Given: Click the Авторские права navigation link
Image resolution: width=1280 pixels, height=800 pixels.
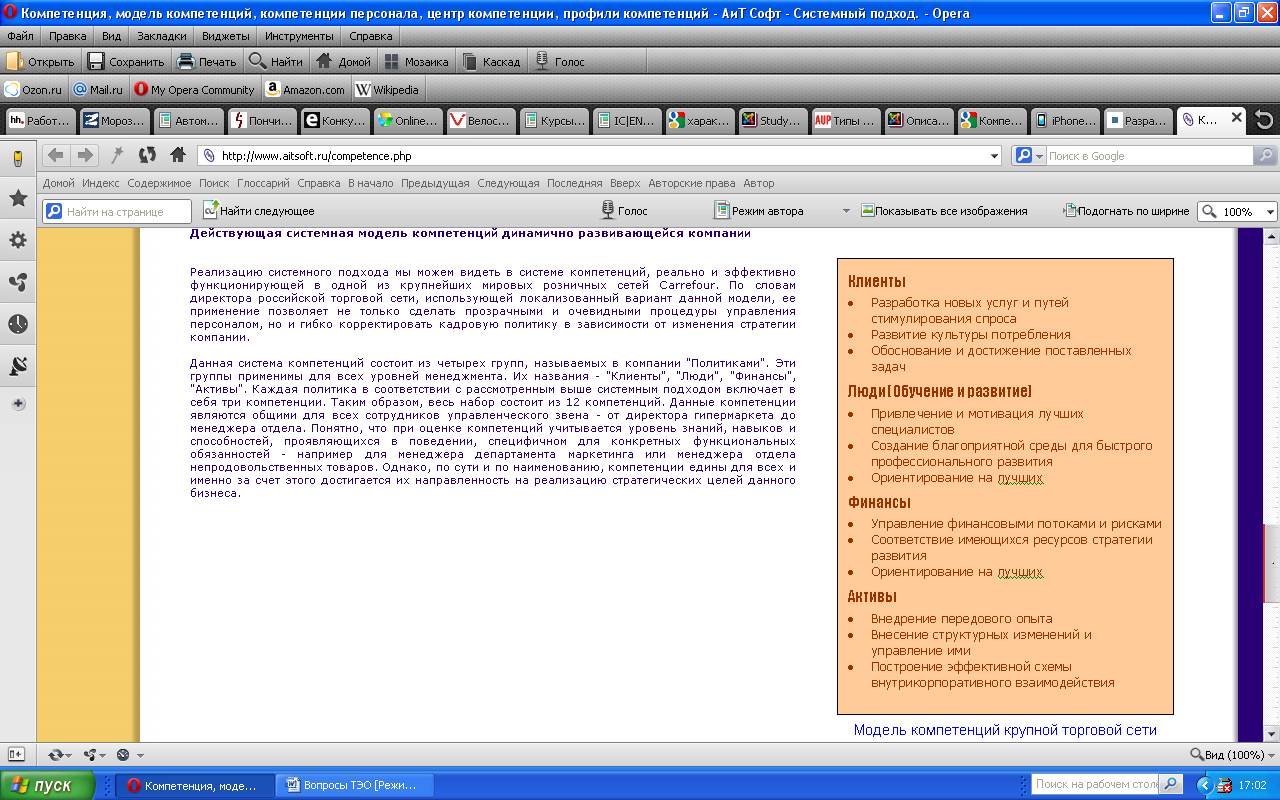Looking at the screenshot, I should tap(691, 183).
